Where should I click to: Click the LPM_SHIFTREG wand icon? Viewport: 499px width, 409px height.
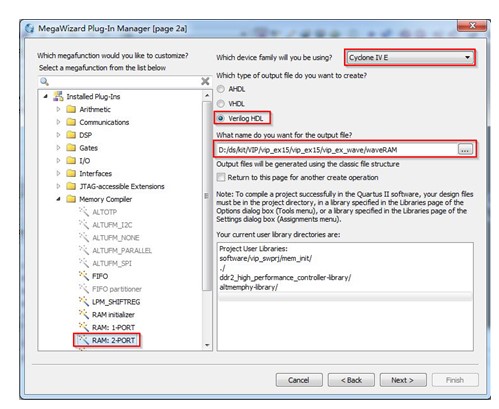pos(84,302)
